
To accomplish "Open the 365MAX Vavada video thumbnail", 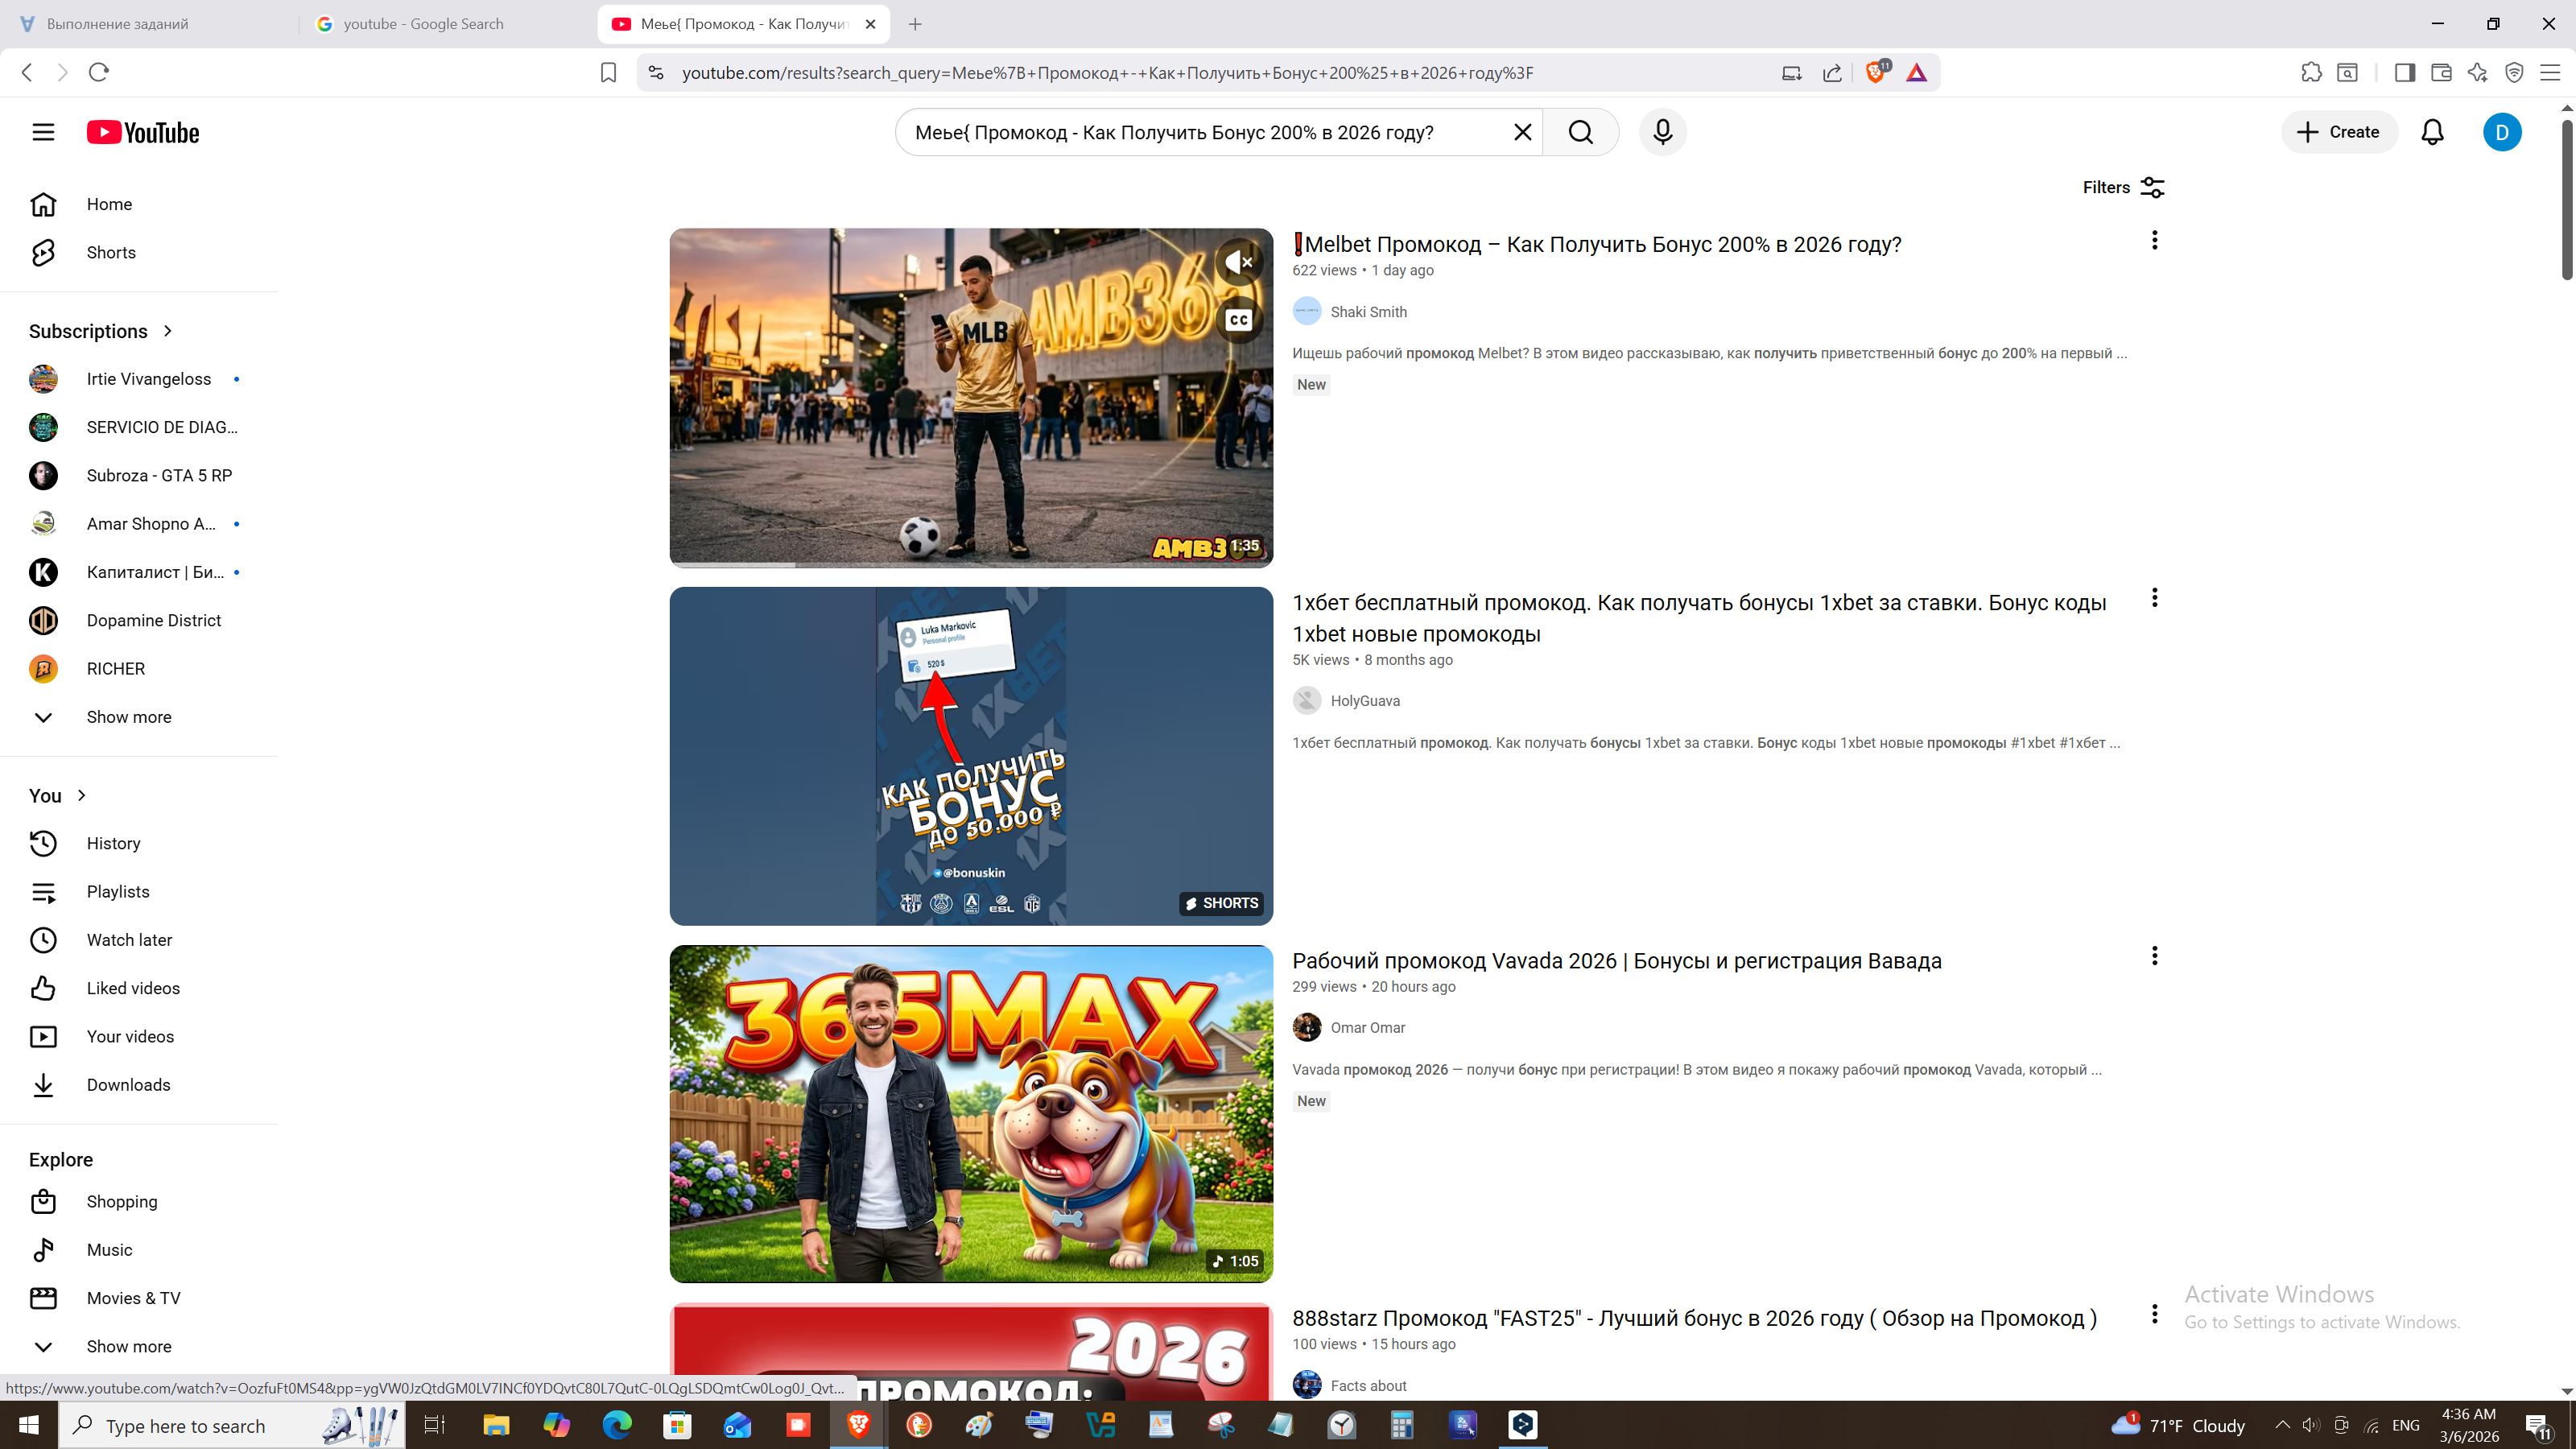I will pyautogui.click(x=970, y=1114).
